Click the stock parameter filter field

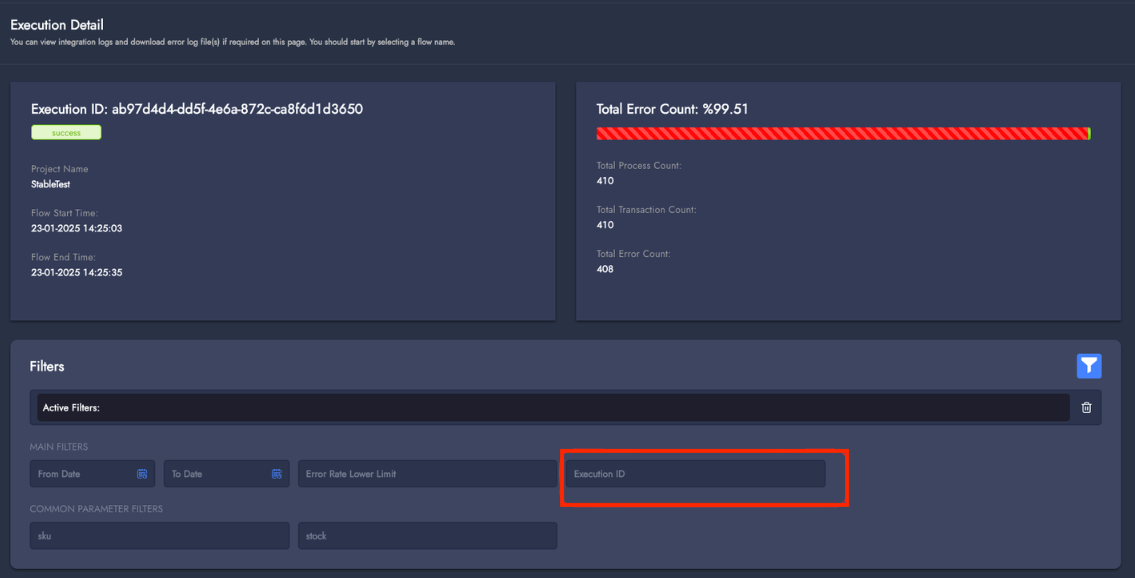click(x=427, y=536)
